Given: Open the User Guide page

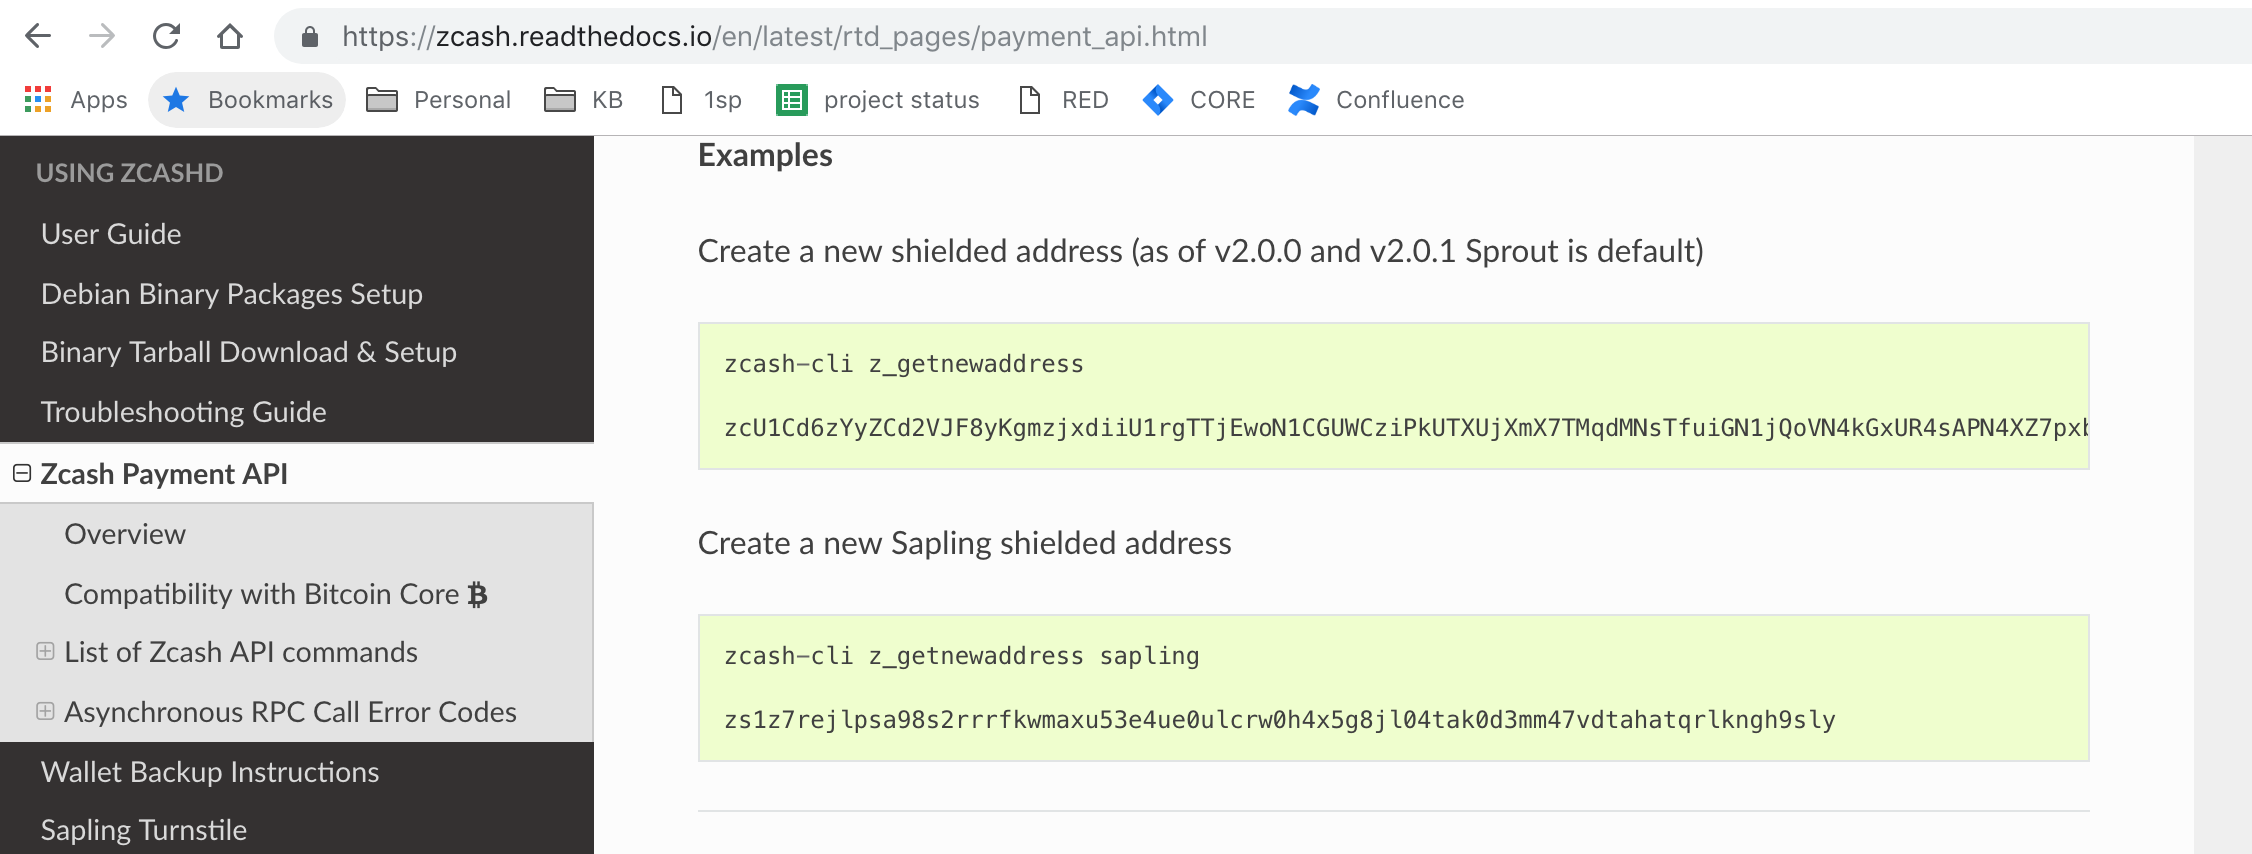Looking at the screenshot, I should coord(111,233).
